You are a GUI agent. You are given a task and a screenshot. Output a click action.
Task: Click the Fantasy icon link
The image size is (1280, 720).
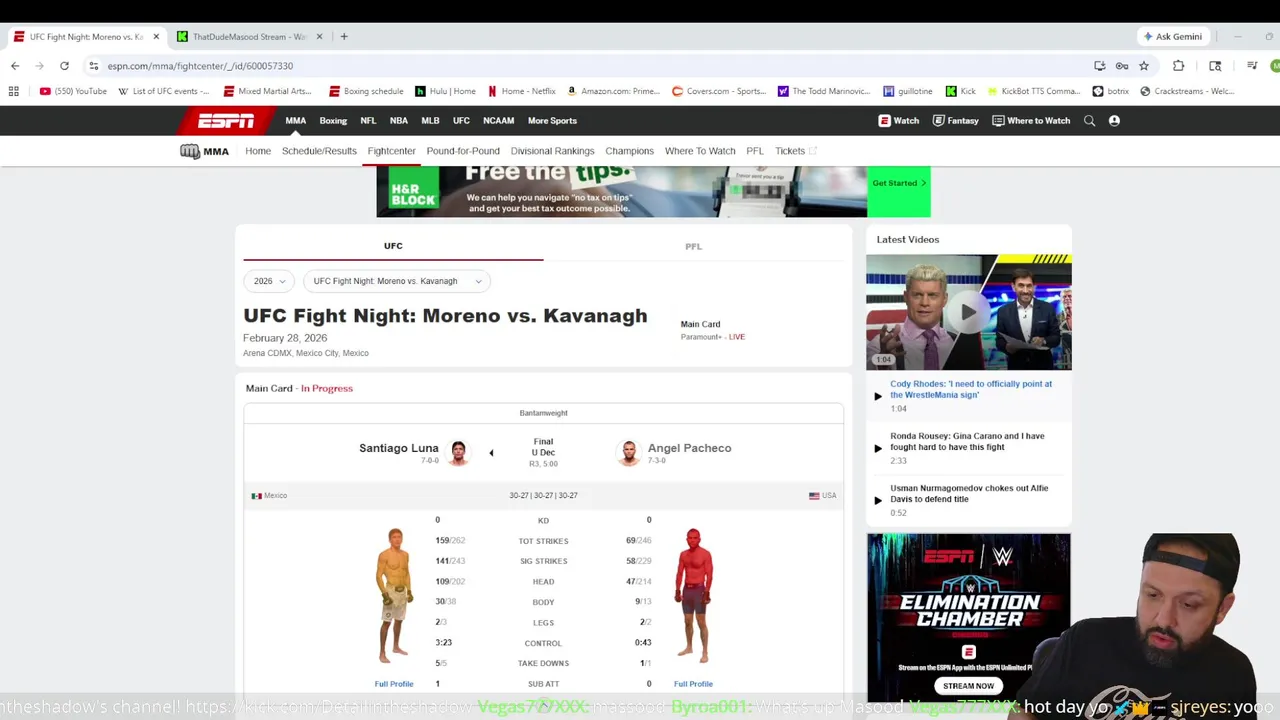tap(955, 121)
